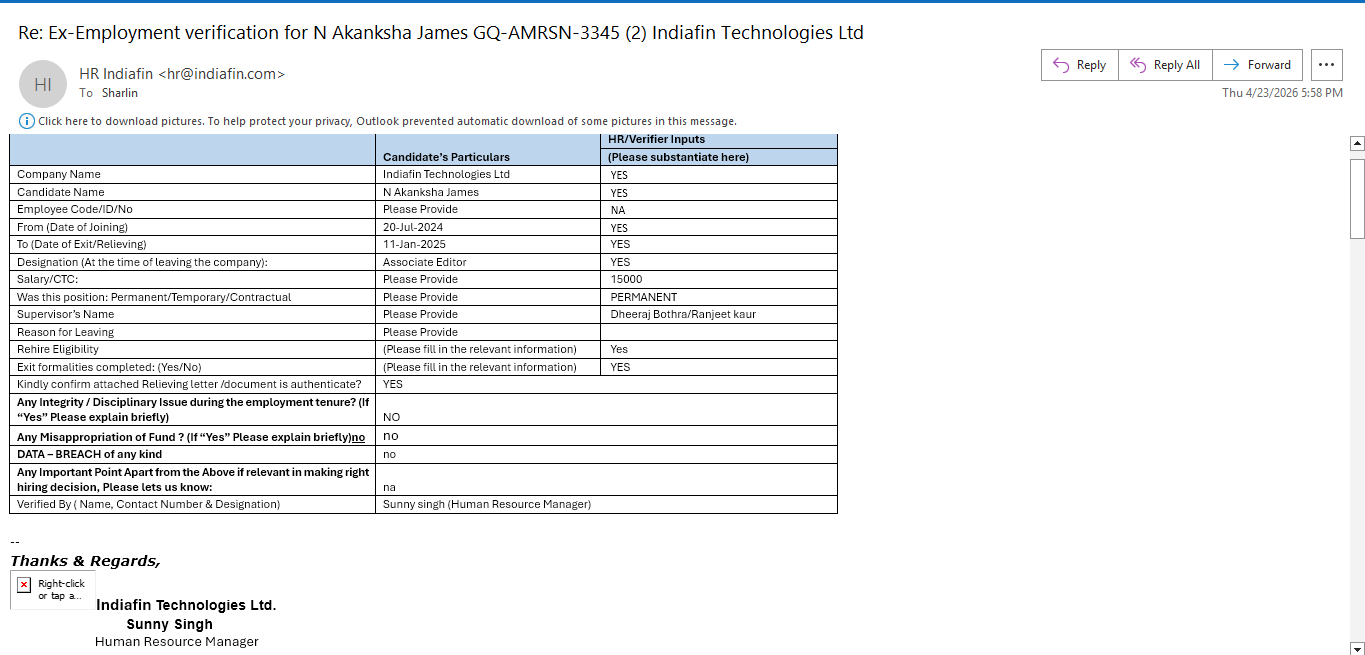Click the Reply button label
Image resolution: width=1365 pixels, height=655 pixels.
pos(1091,65)
